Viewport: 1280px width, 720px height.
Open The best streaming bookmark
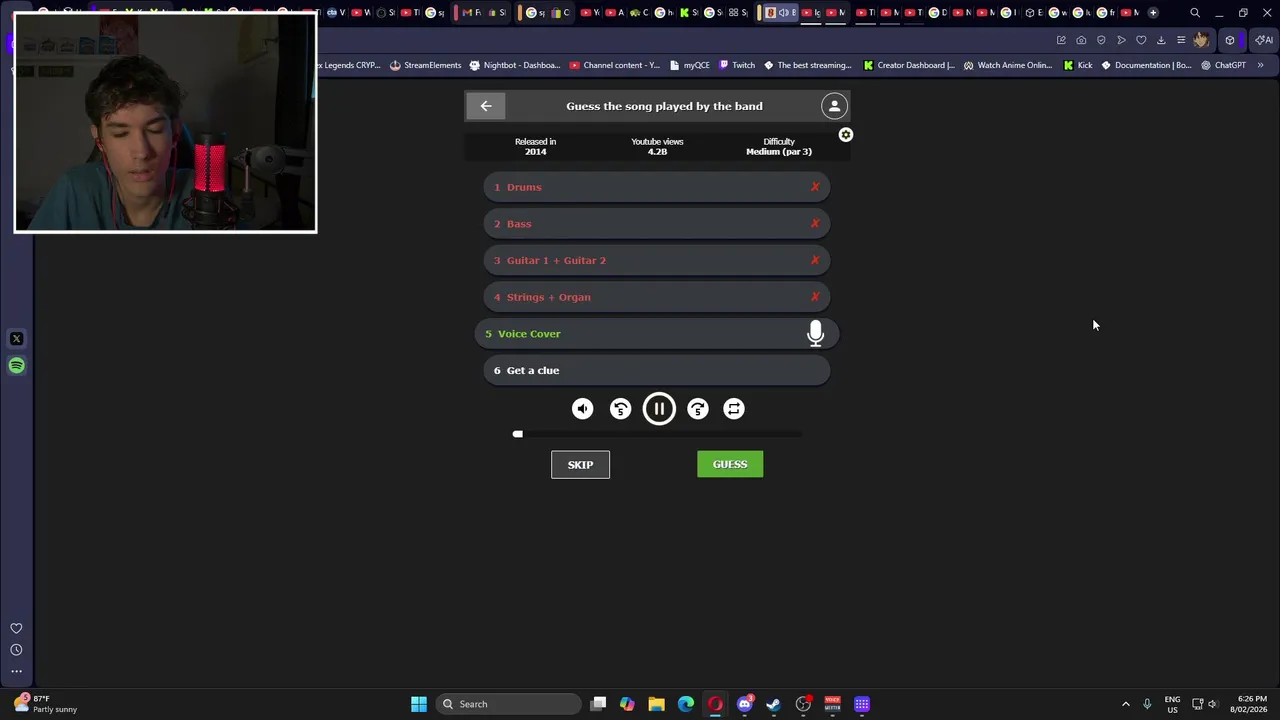pos(807,65)
